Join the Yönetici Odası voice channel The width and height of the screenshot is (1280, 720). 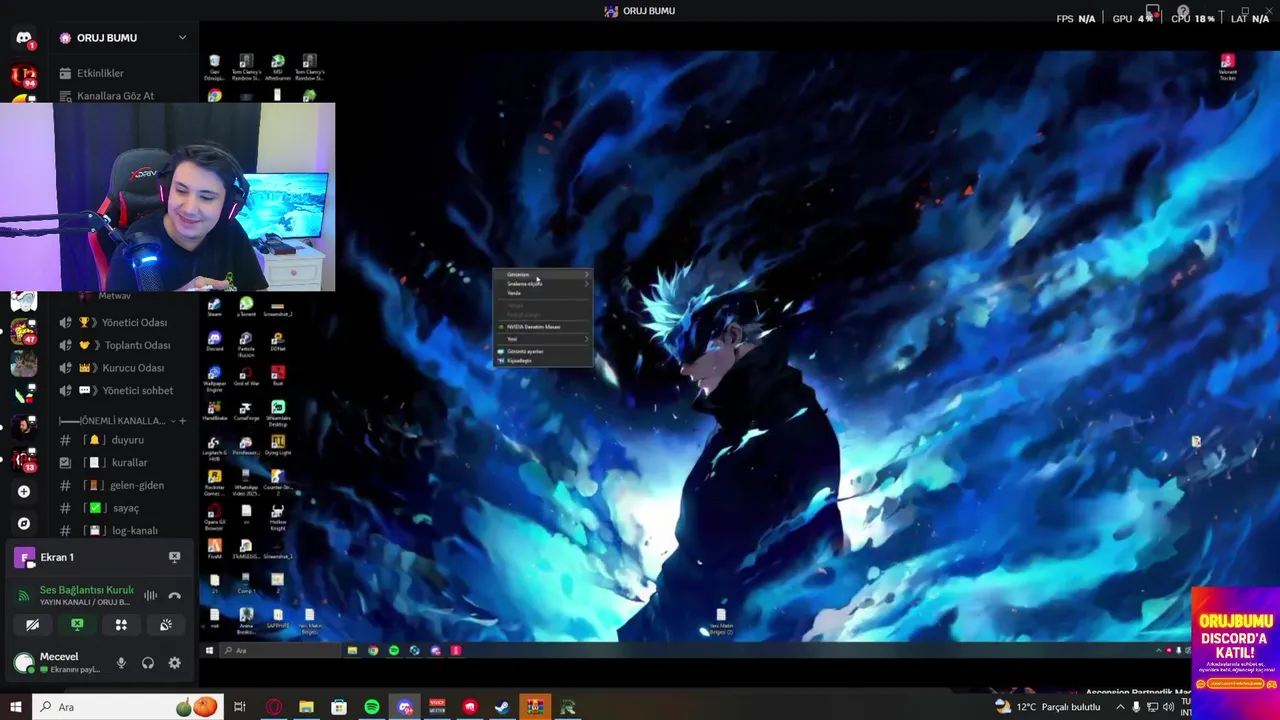pyautogui.click(x=123, y=322)
